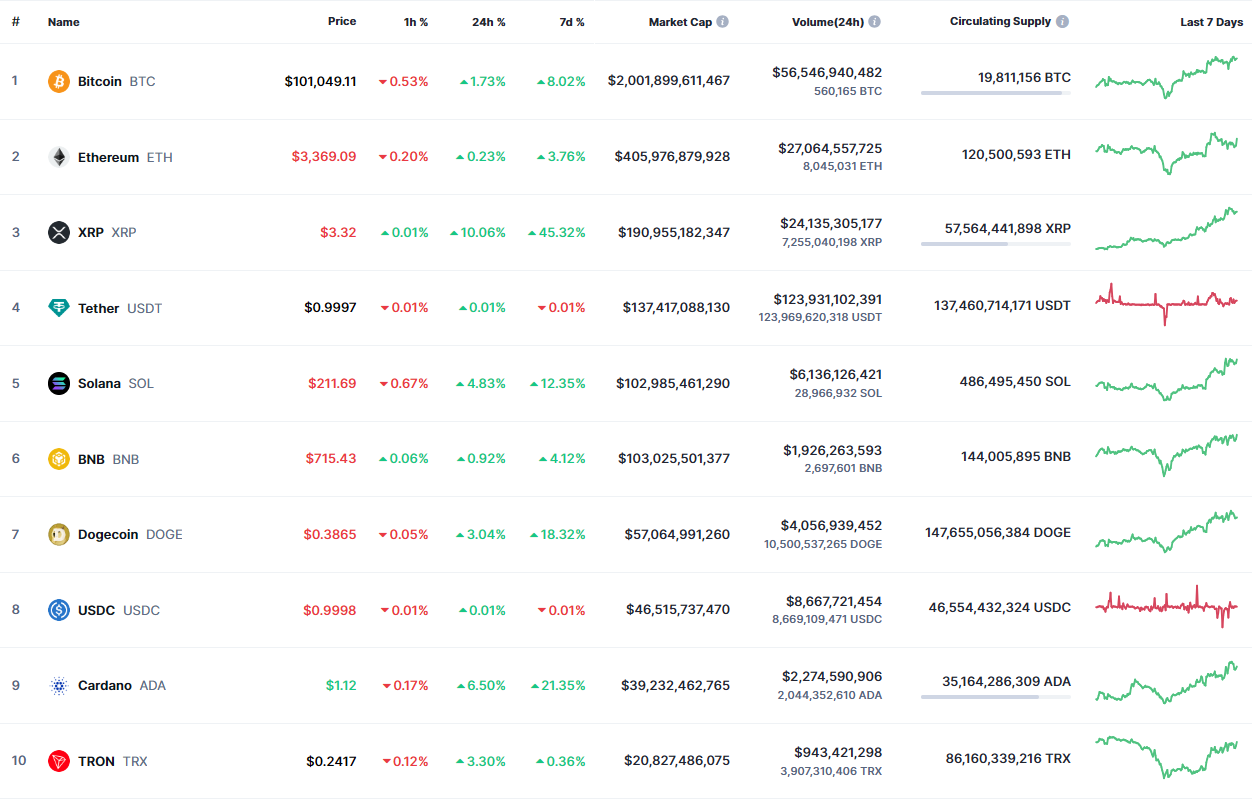Viewport: 1252px width, 802px height.
Task: Click the Market Cap info icon
Action: click(722, 21)
